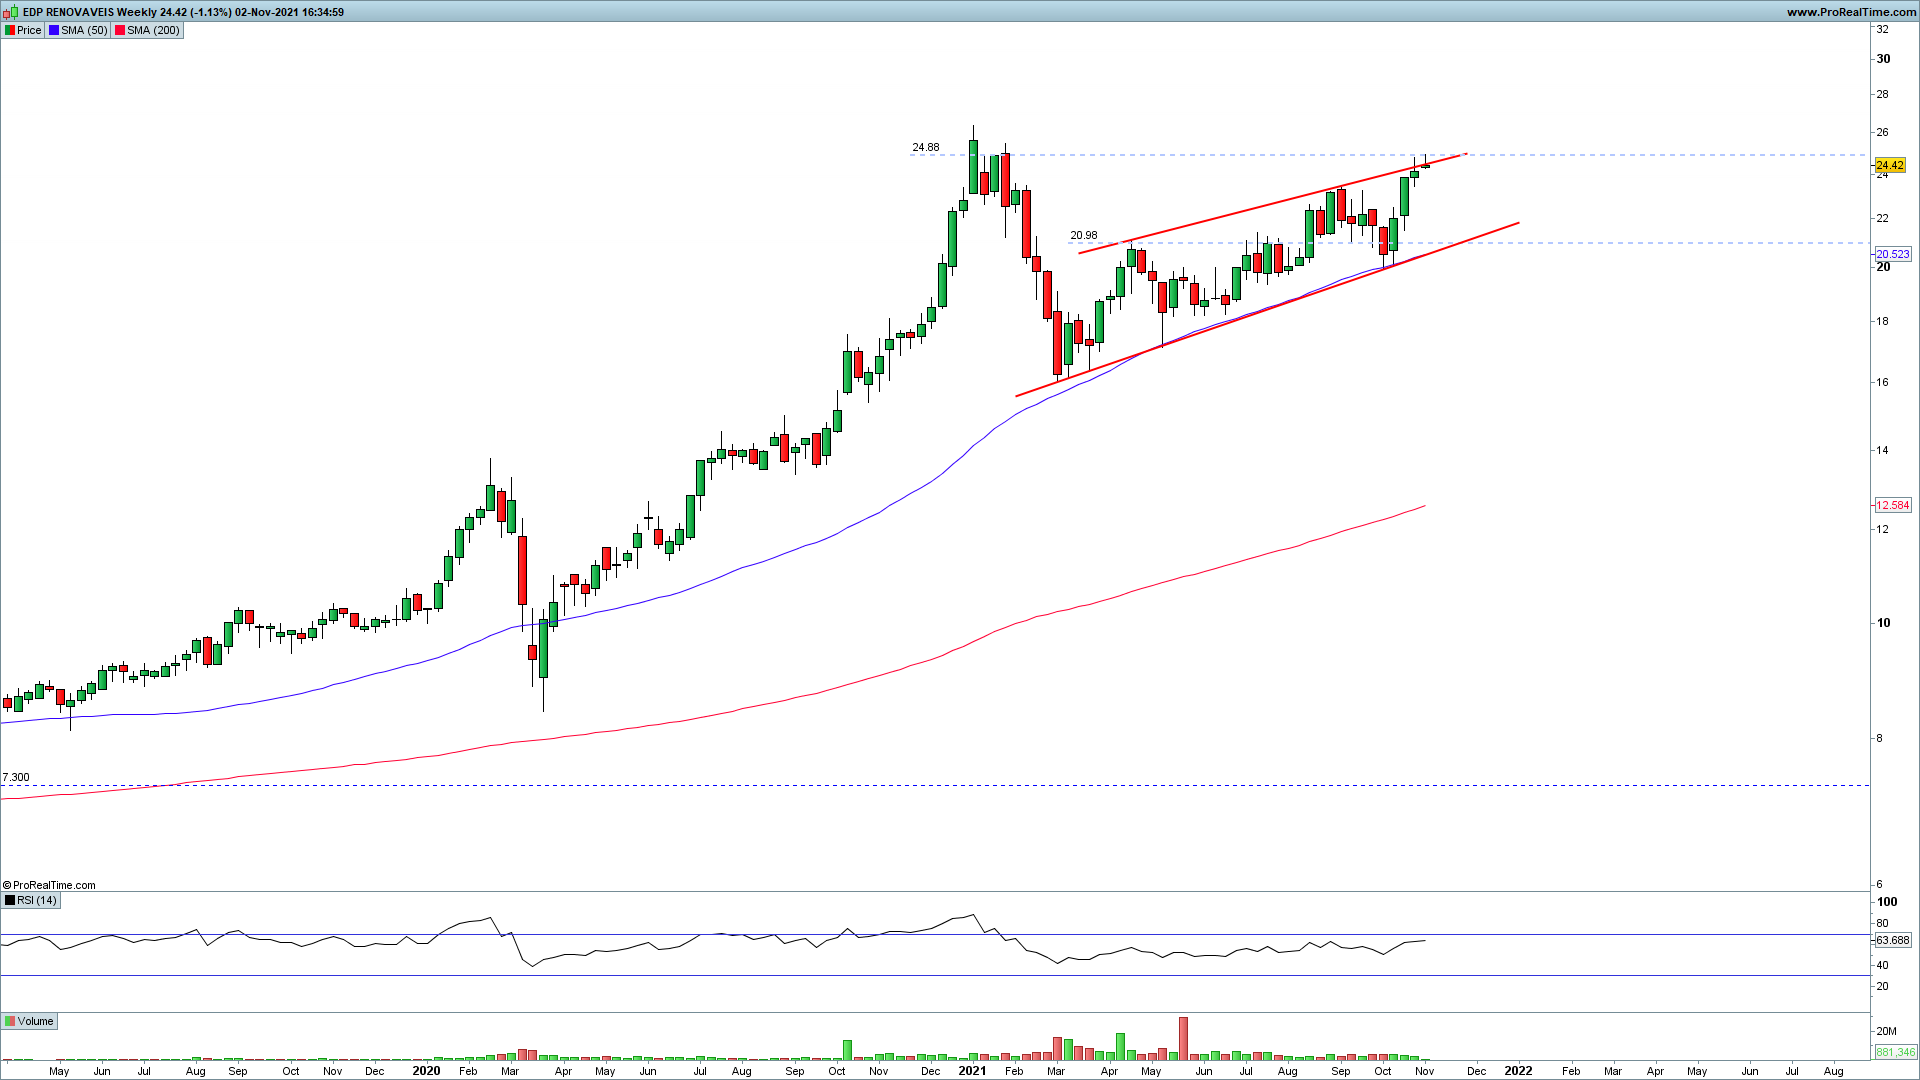Click the 881,346 volume value tag
Viewport: 1920px width, 1080px height.
click(1894, 1052)
